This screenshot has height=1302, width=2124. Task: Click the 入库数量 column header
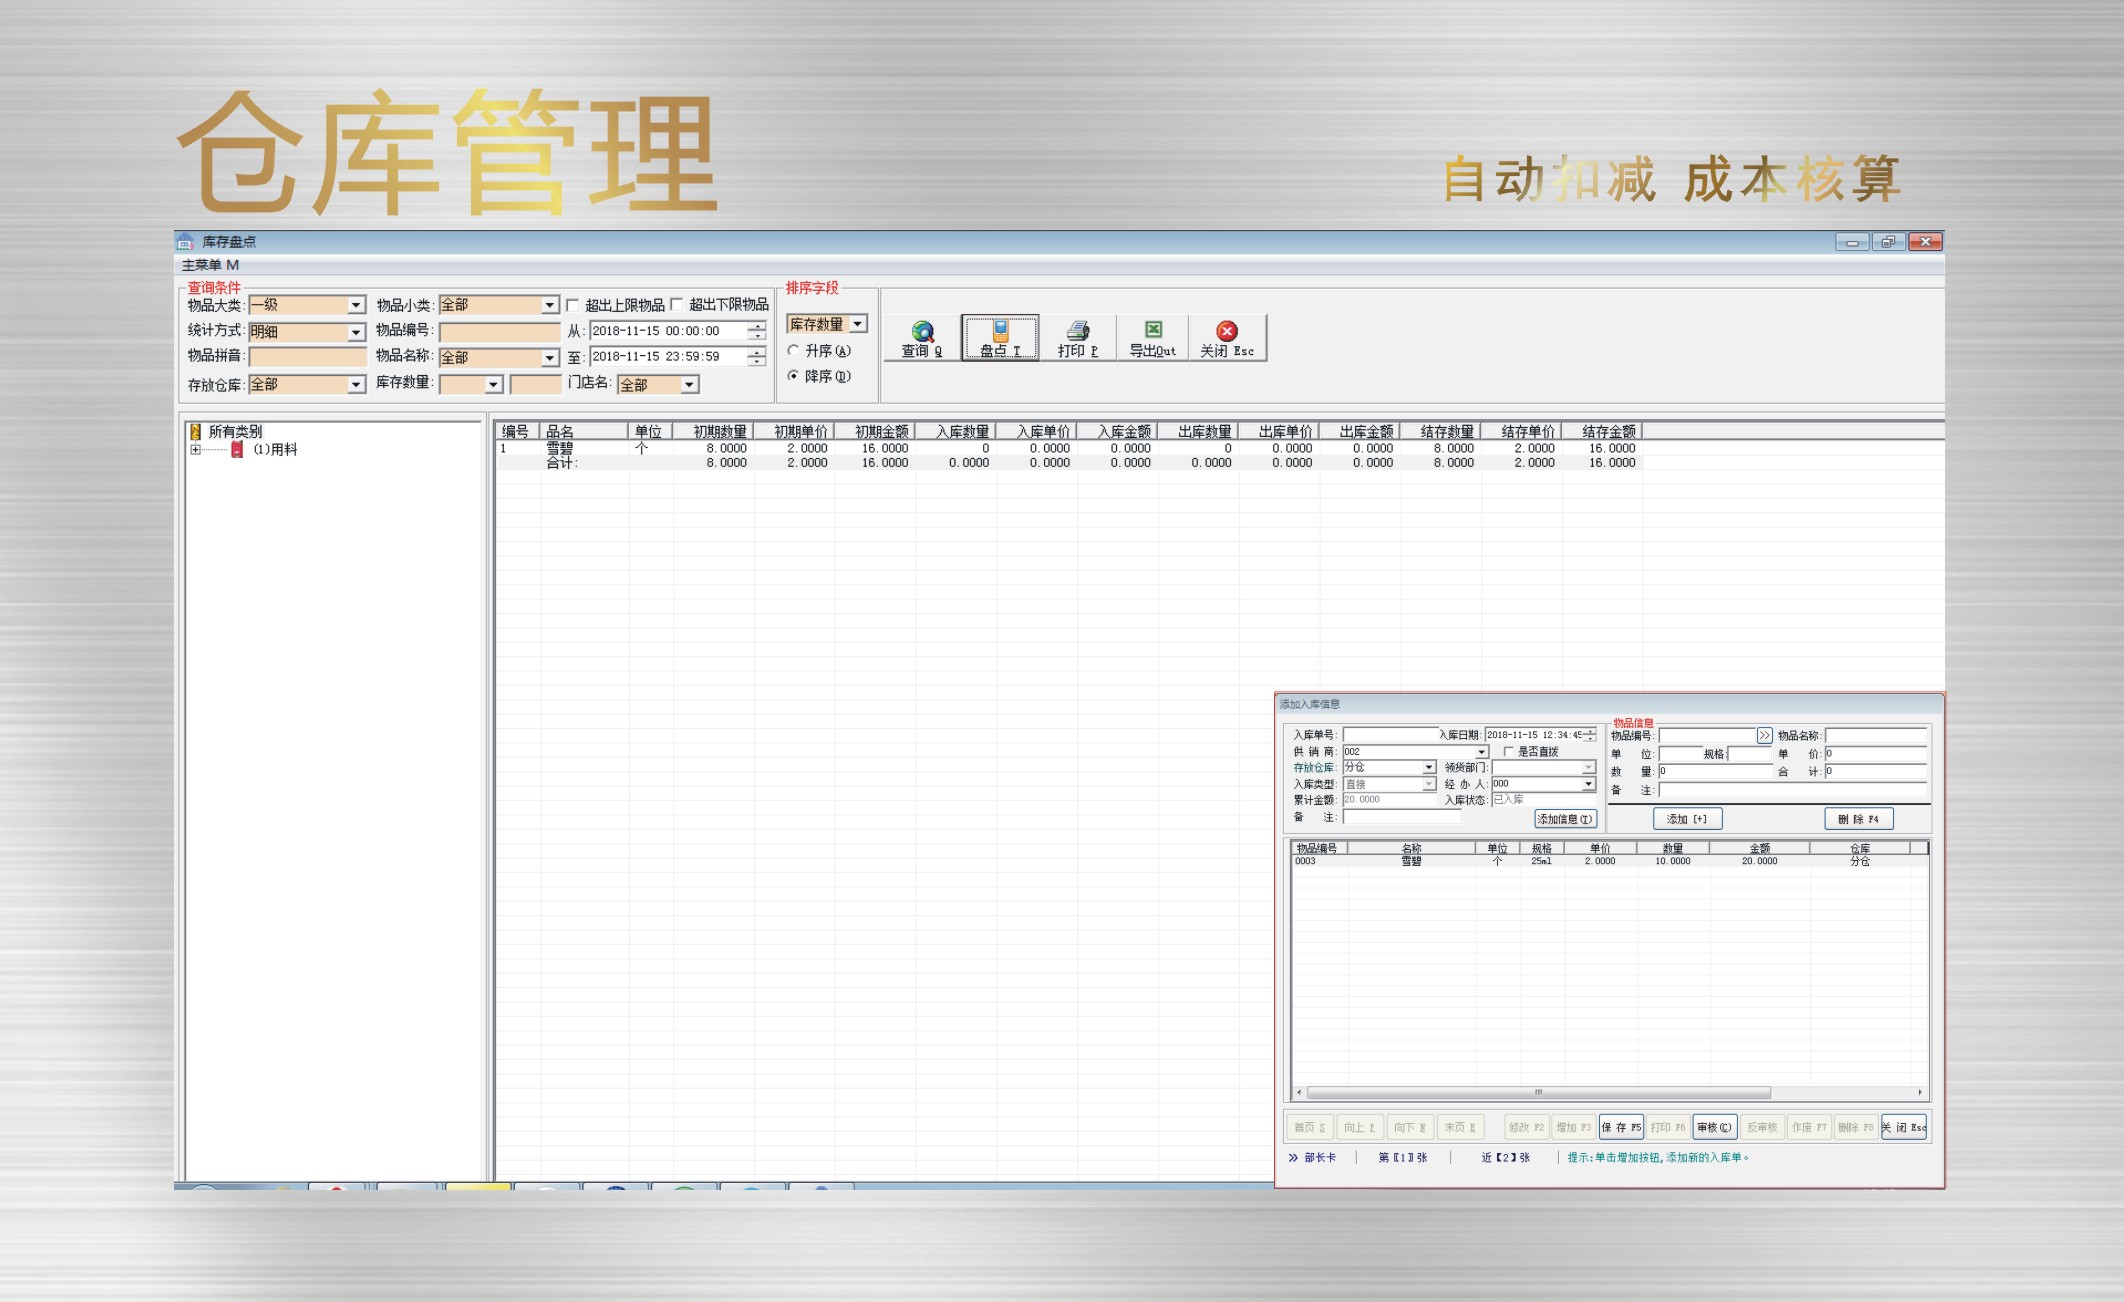(955, 432)
